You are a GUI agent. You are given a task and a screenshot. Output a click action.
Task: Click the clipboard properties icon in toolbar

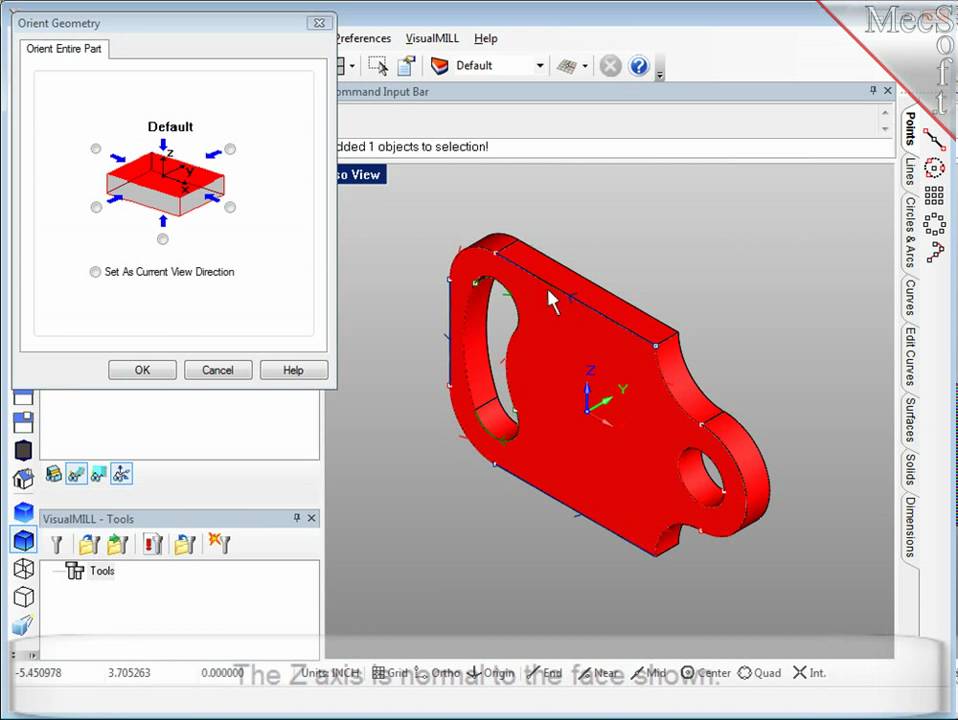[406, 65]
